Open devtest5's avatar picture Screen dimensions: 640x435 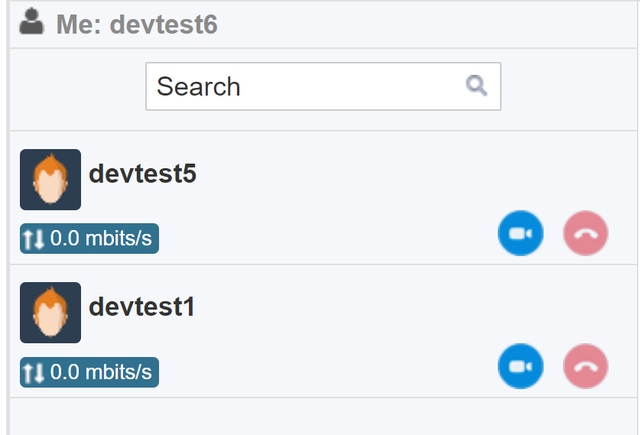pos(50,180)
